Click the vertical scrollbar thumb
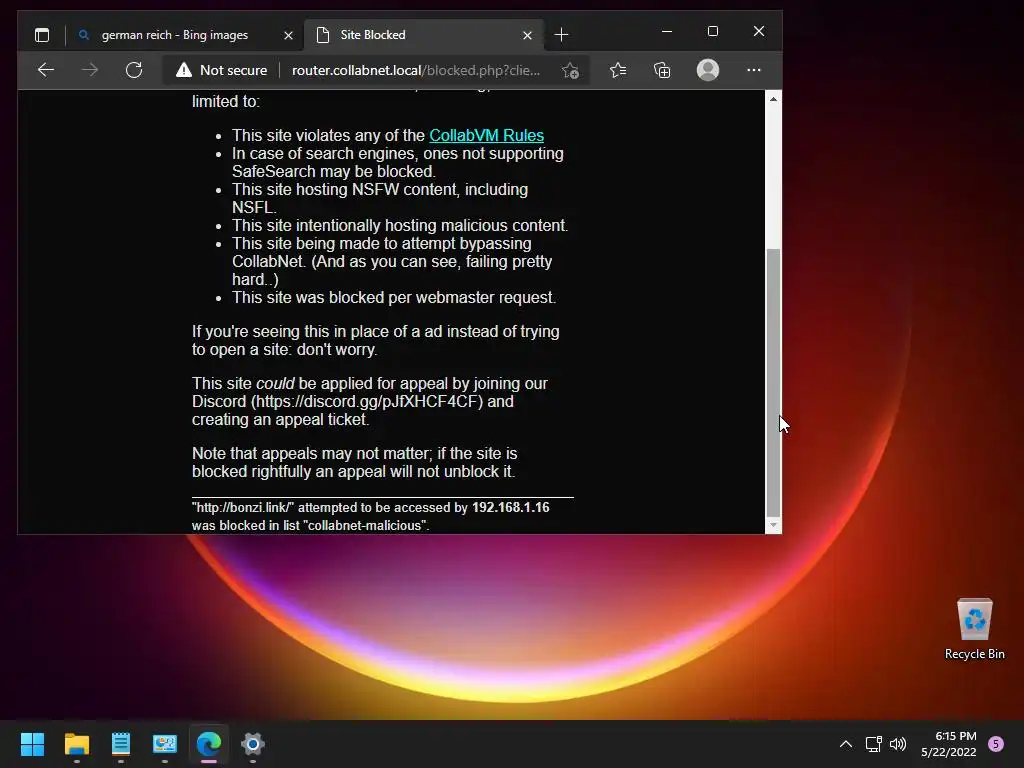 click(x=773, y=383)
